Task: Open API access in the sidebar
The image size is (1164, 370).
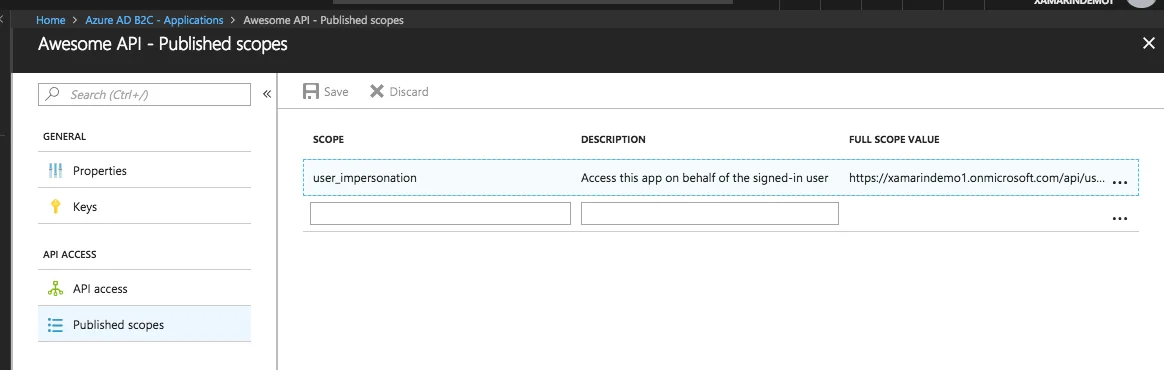Action: coord(144,289)
